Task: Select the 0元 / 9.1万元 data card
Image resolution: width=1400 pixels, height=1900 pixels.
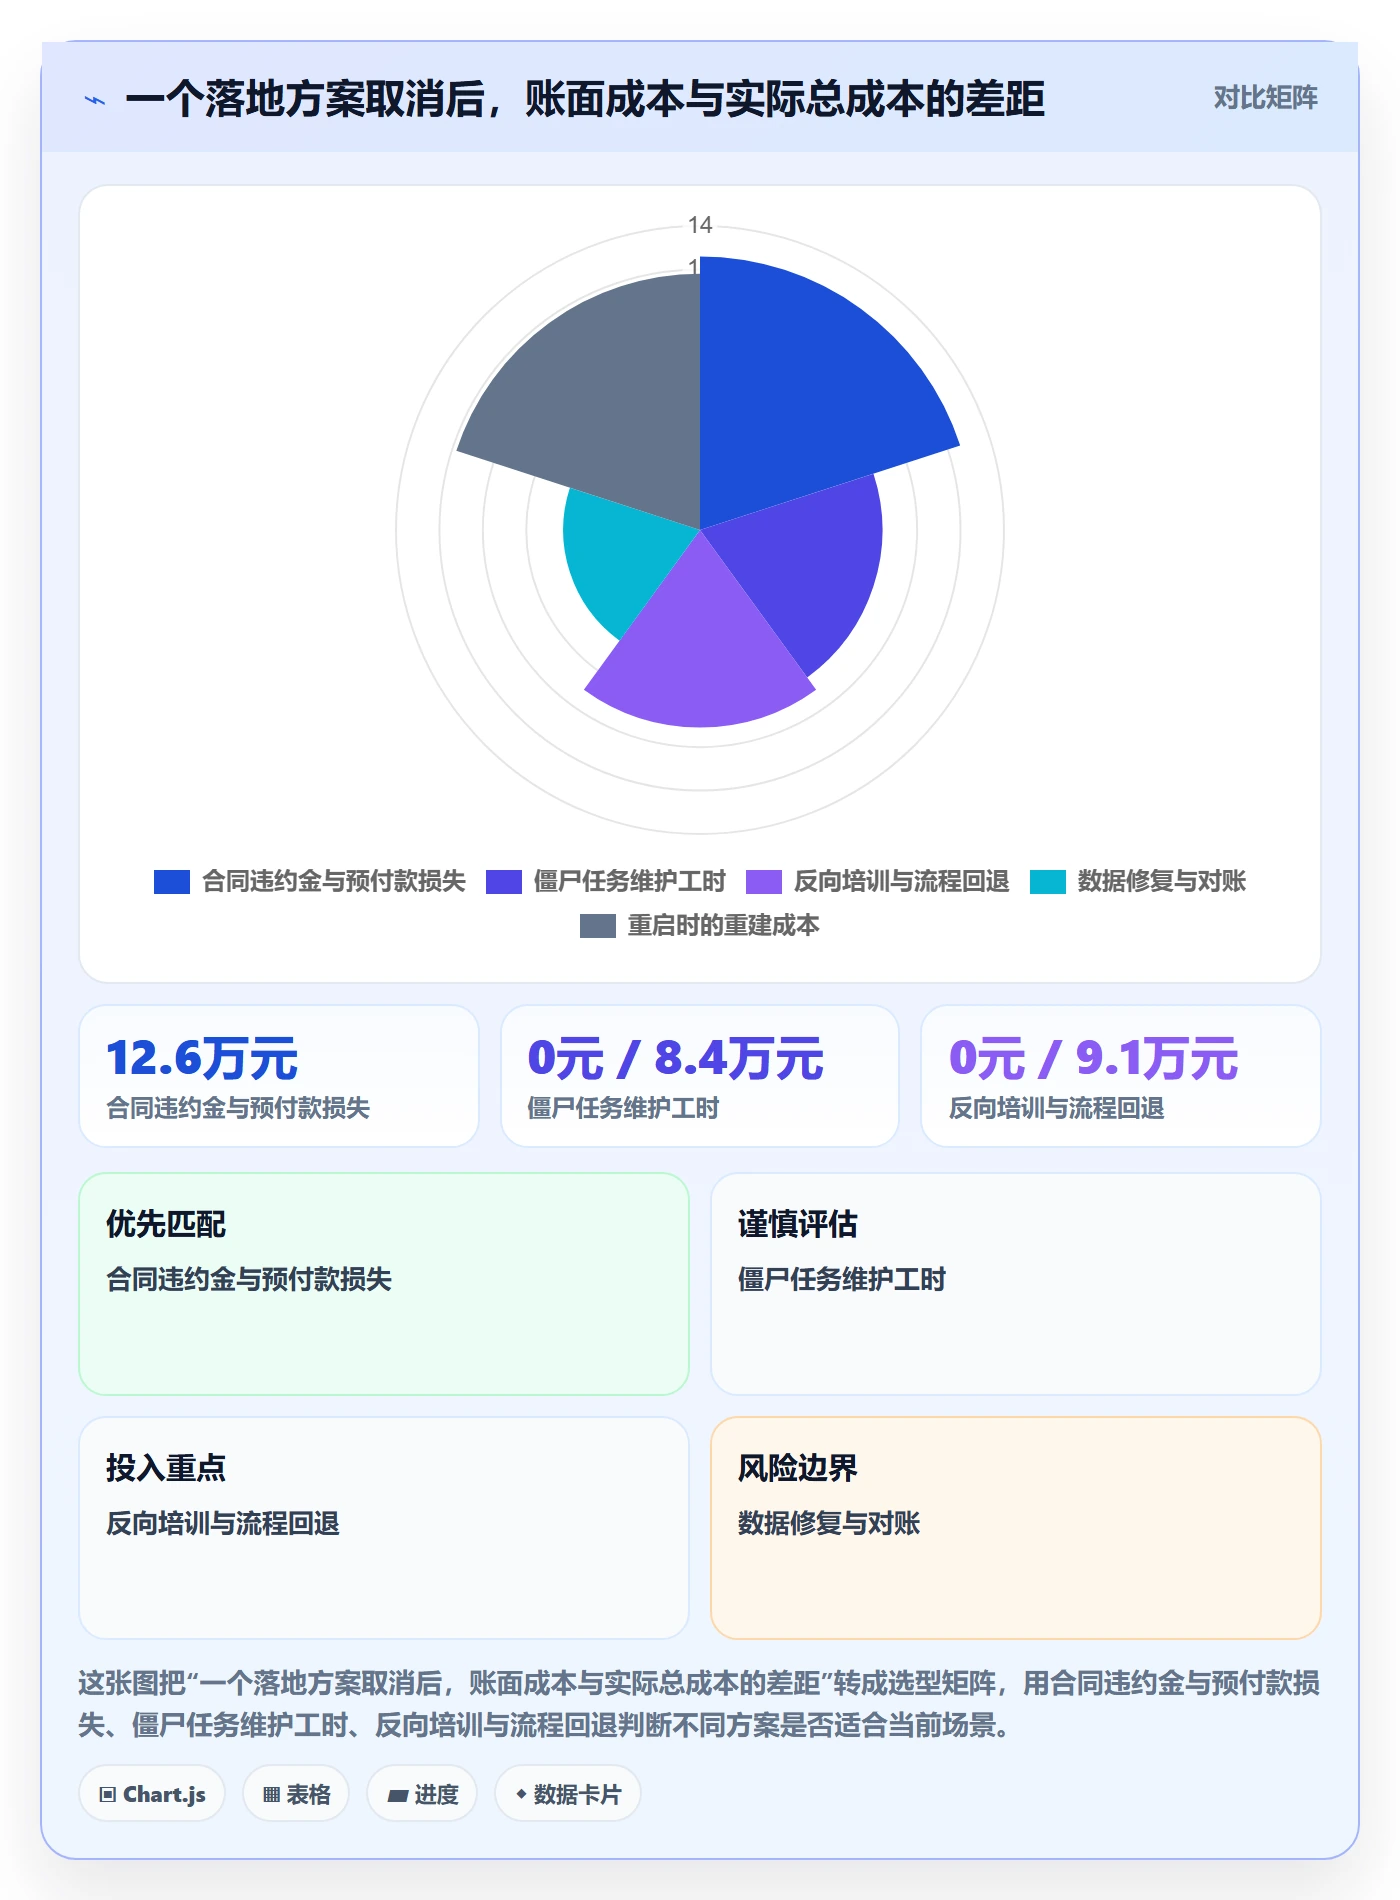Action: (1121, 1076)
